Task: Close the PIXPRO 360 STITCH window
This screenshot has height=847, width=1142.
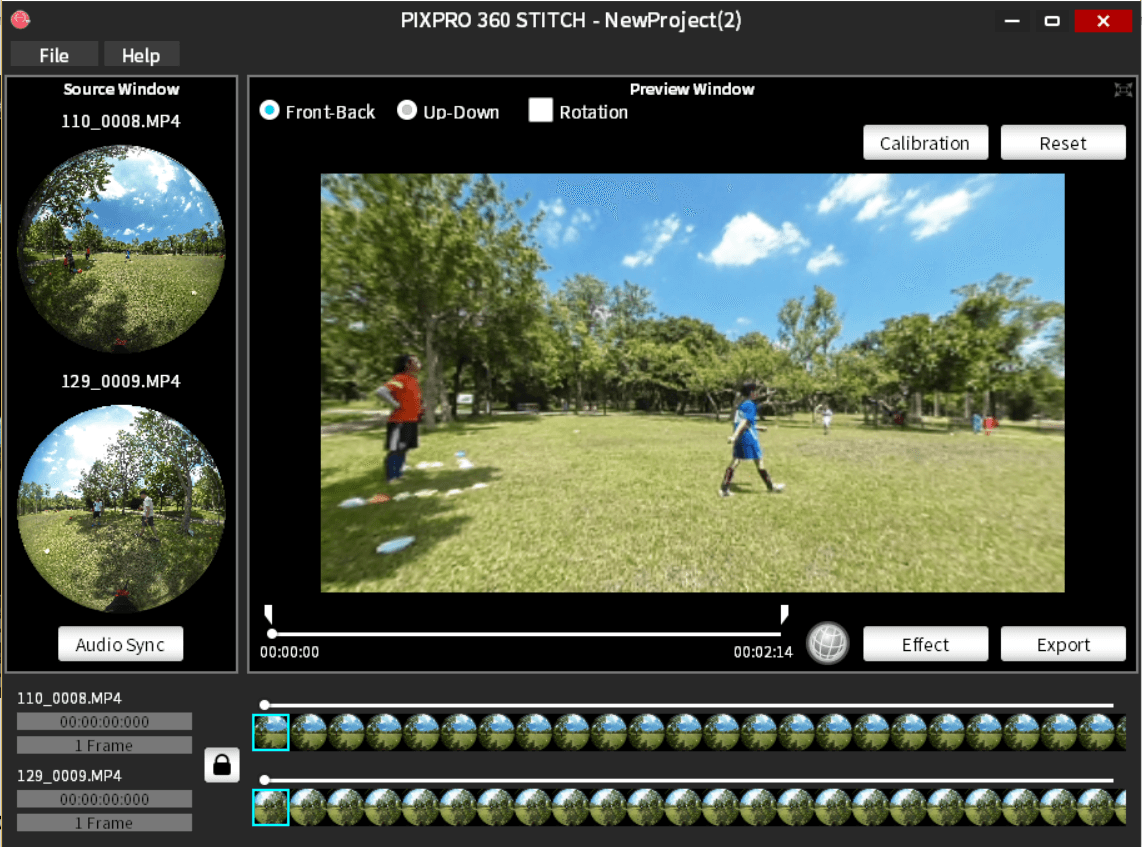Action: 1103,20
